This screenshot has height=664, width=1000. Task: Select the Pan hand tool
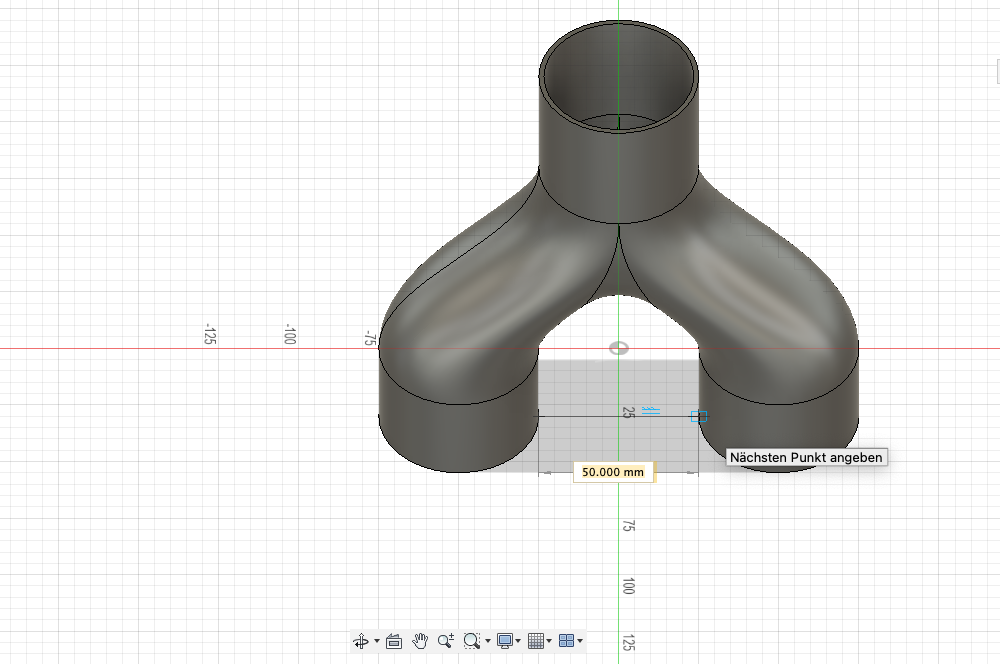point(420,641)
